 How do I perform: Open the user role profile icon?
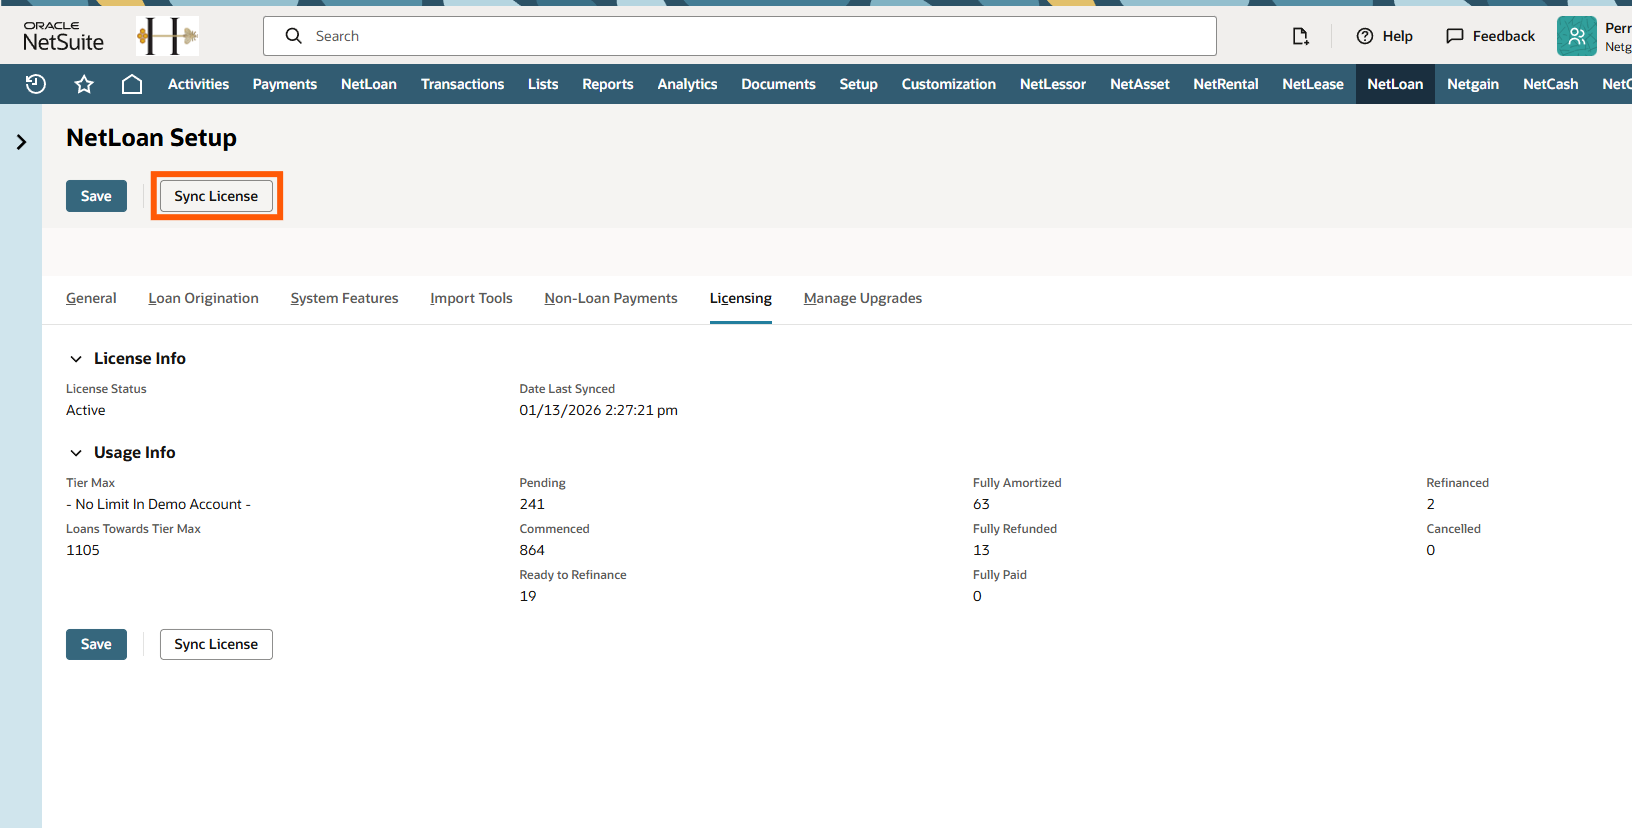tap(1576, 36)
